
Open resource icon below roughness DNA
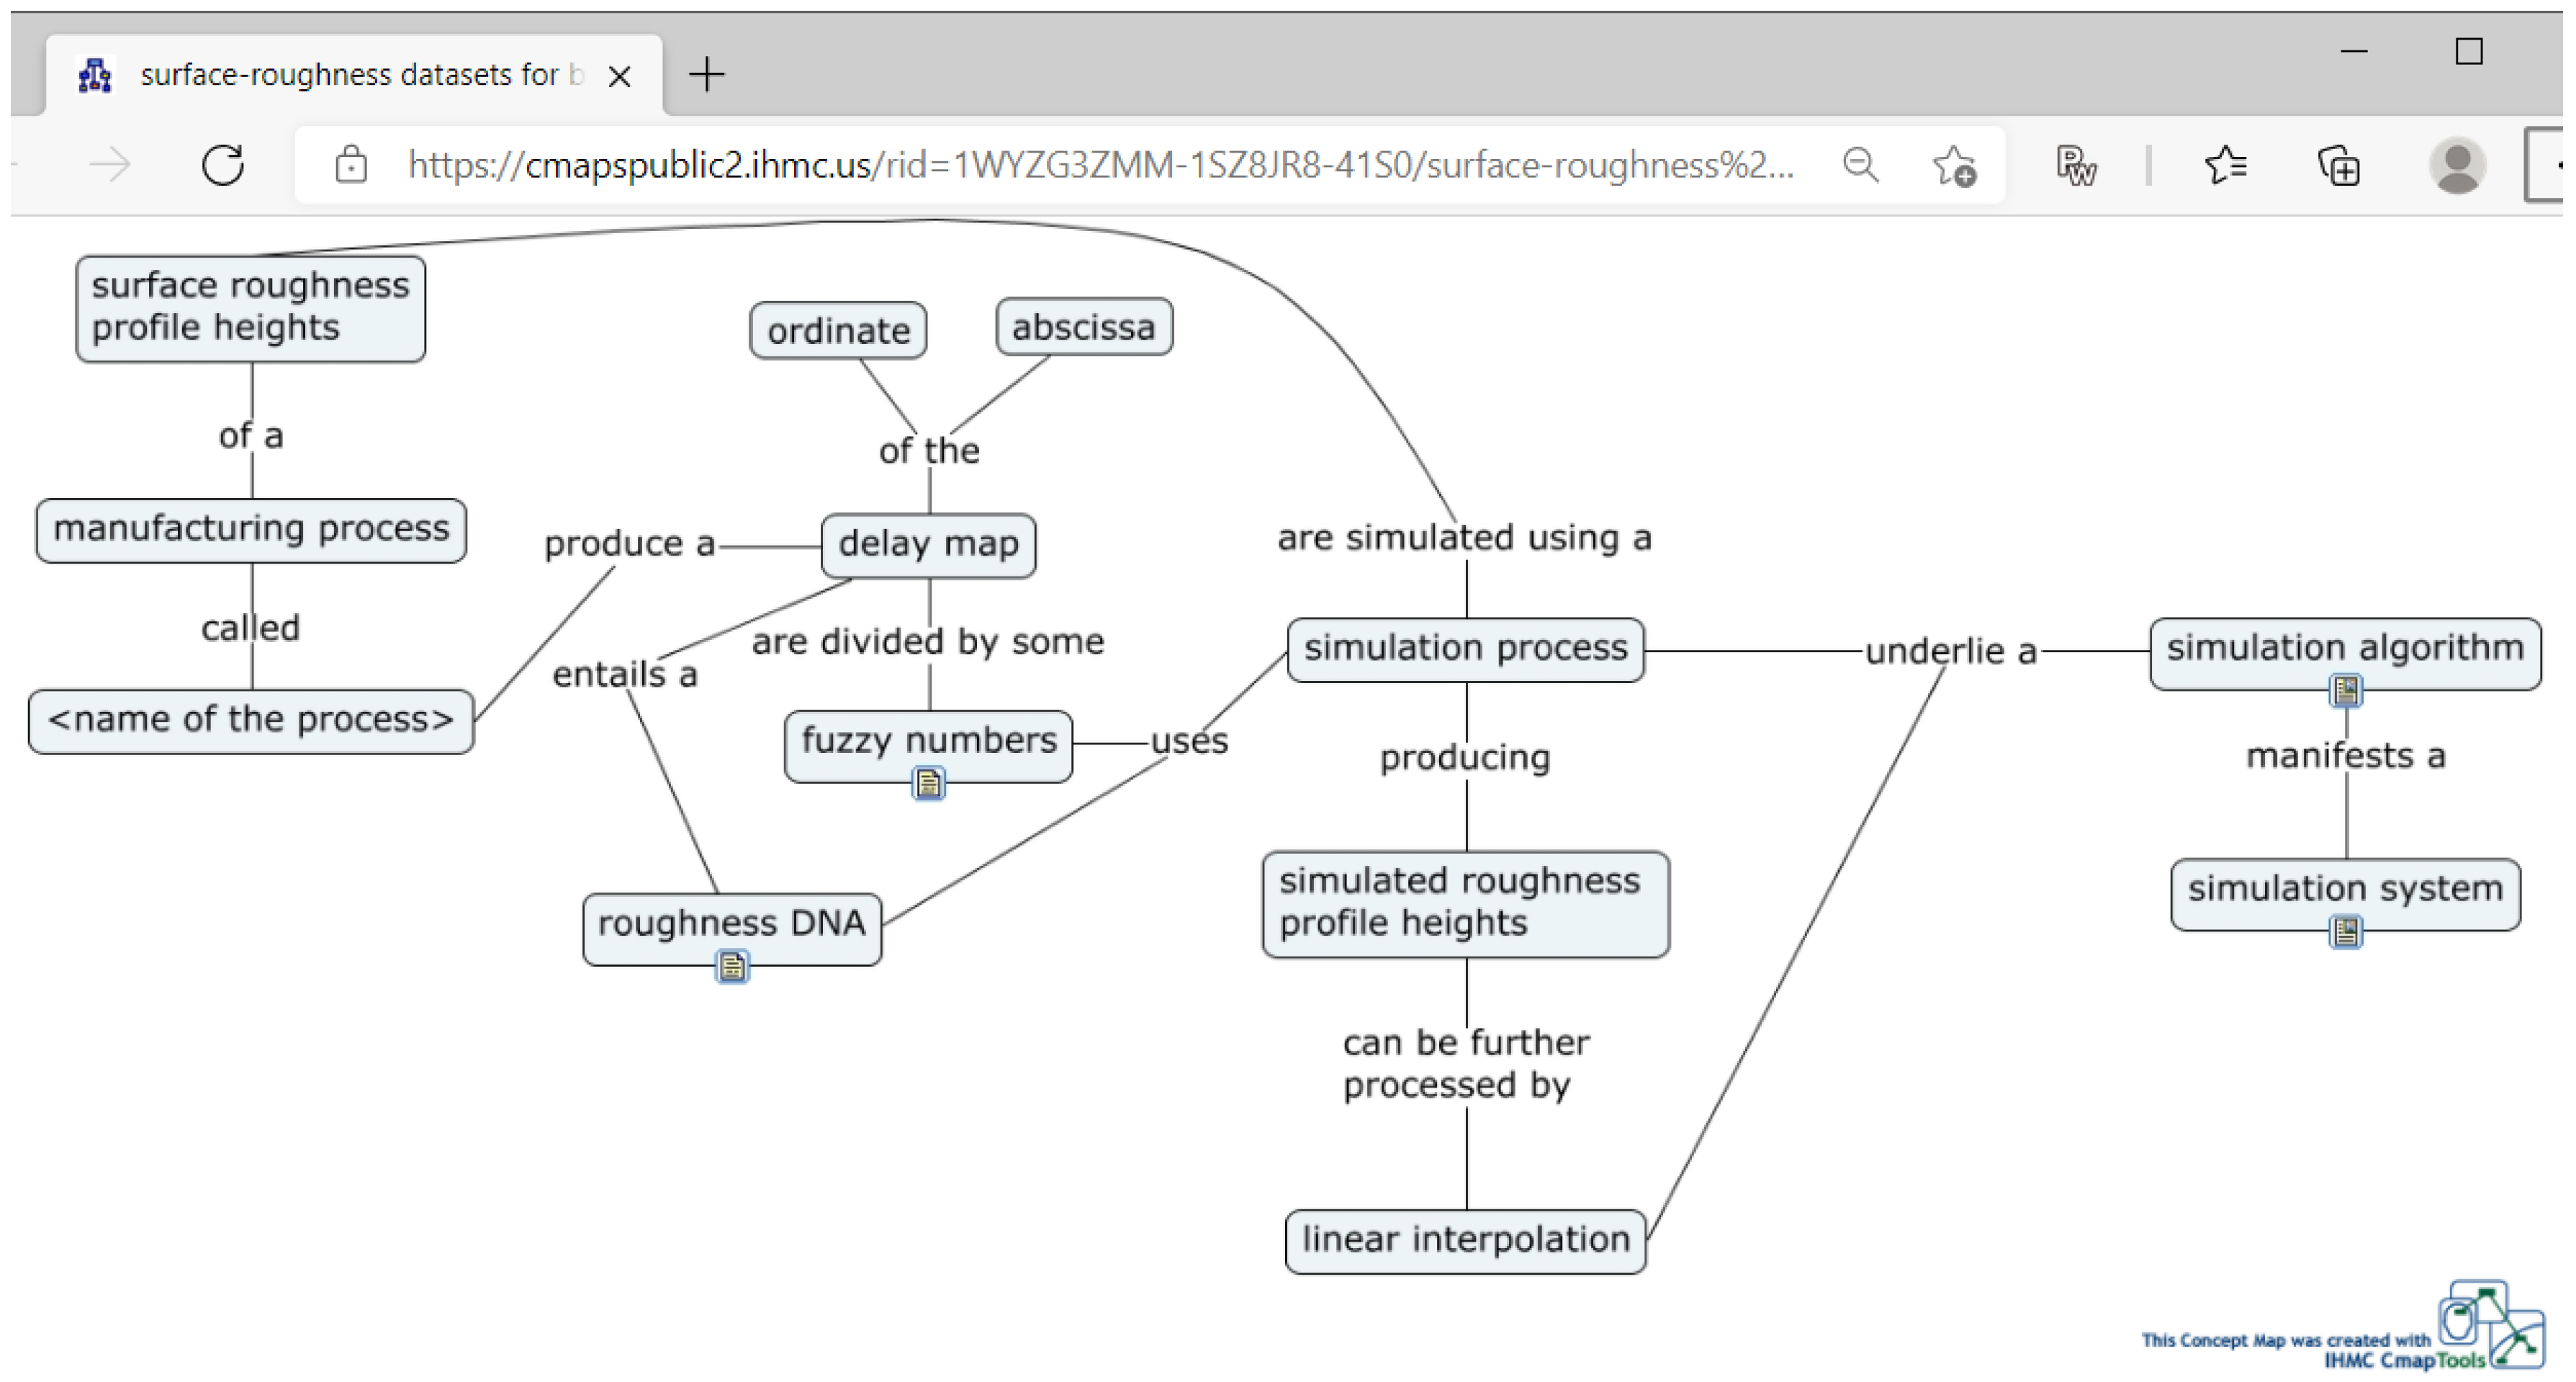point(732,966)
